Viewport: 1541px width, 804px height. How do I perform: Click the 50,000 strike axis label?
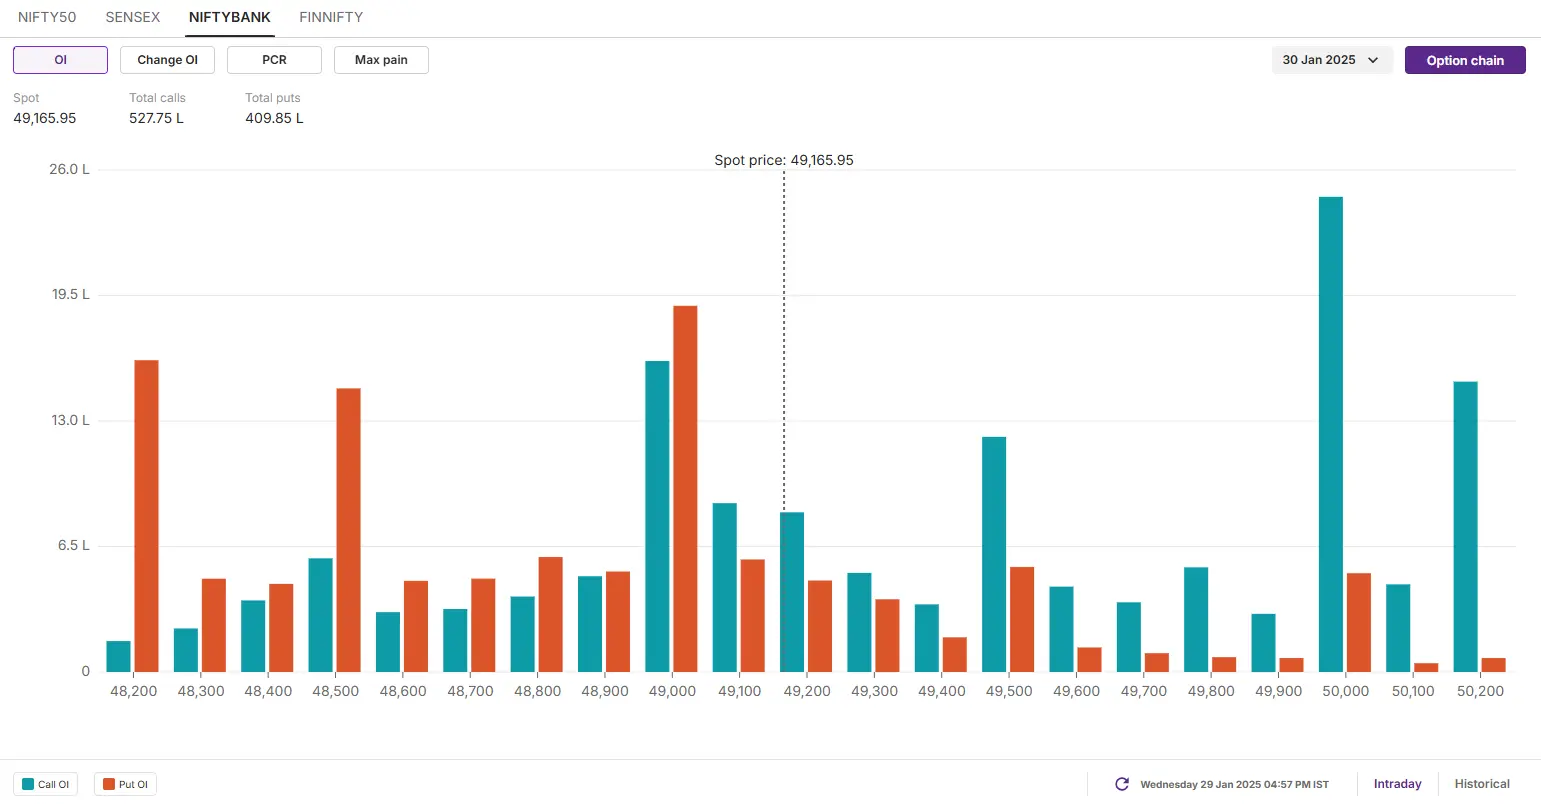pos(1346,691)
